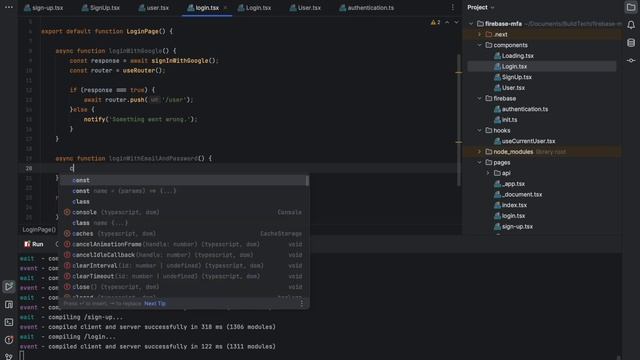Click the LoginPage() breadcrumb

(39, 230)
